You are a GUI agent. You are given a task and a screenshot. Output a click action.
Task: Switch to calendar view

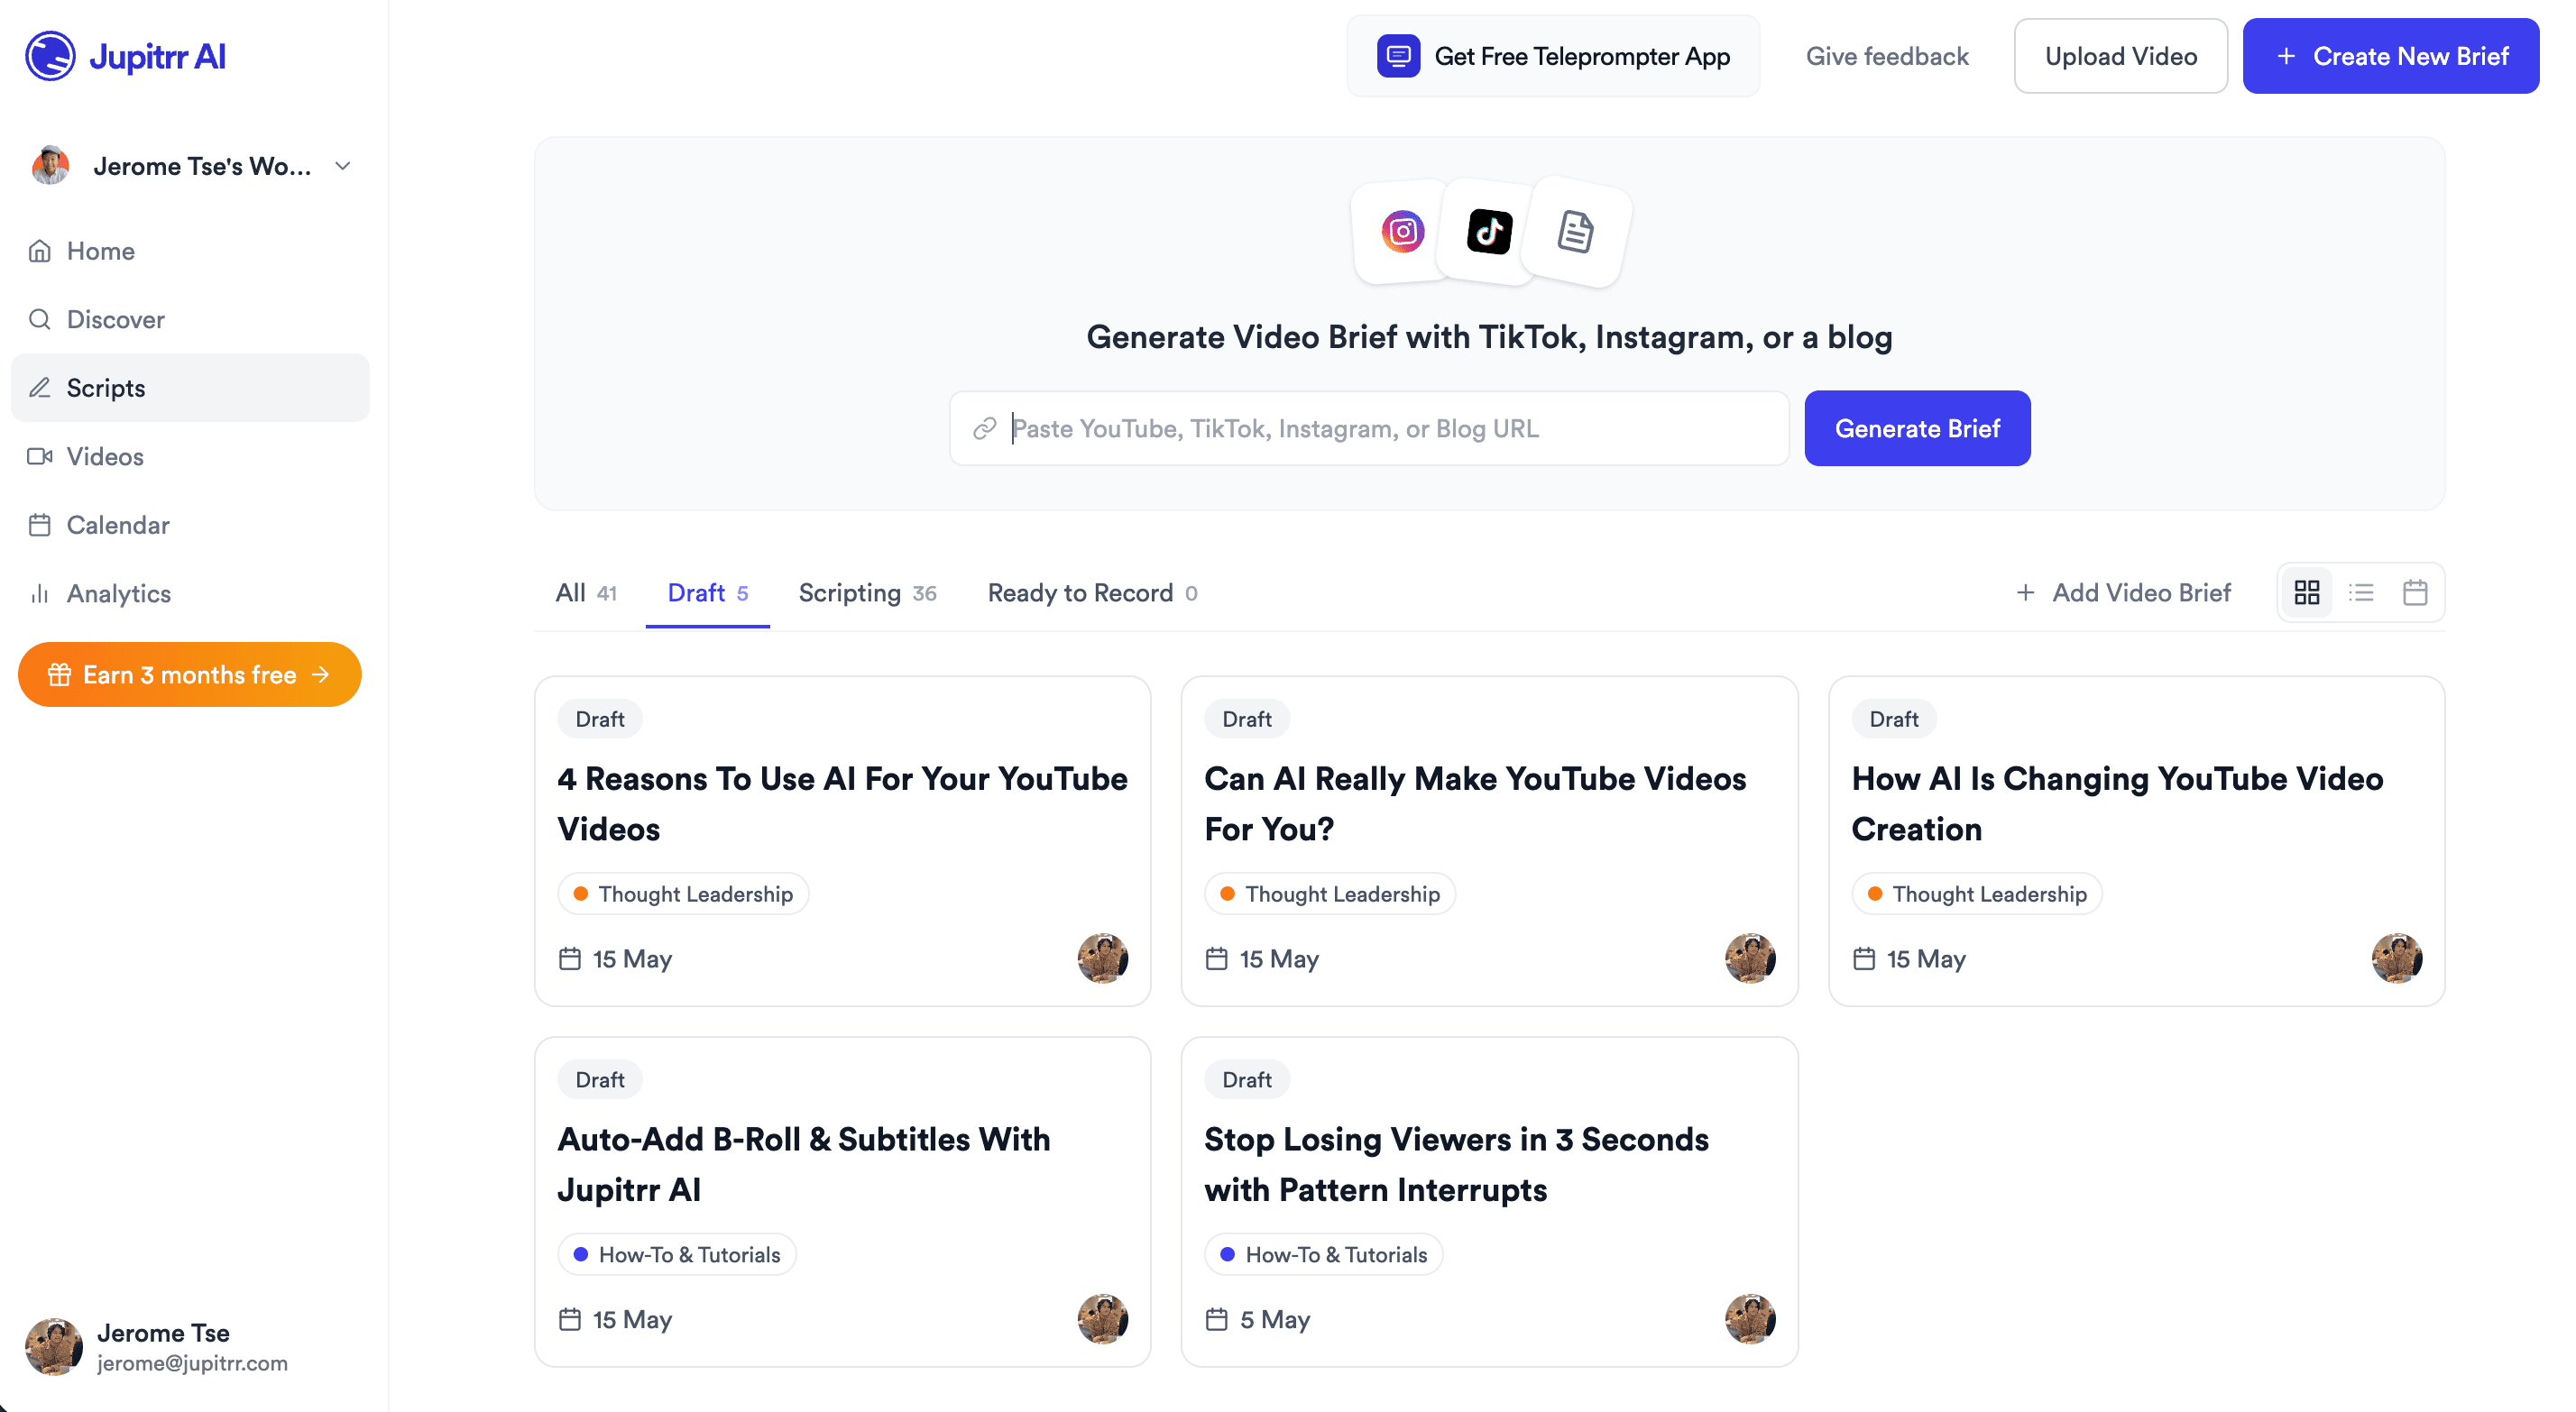(x=2415, y=593)
